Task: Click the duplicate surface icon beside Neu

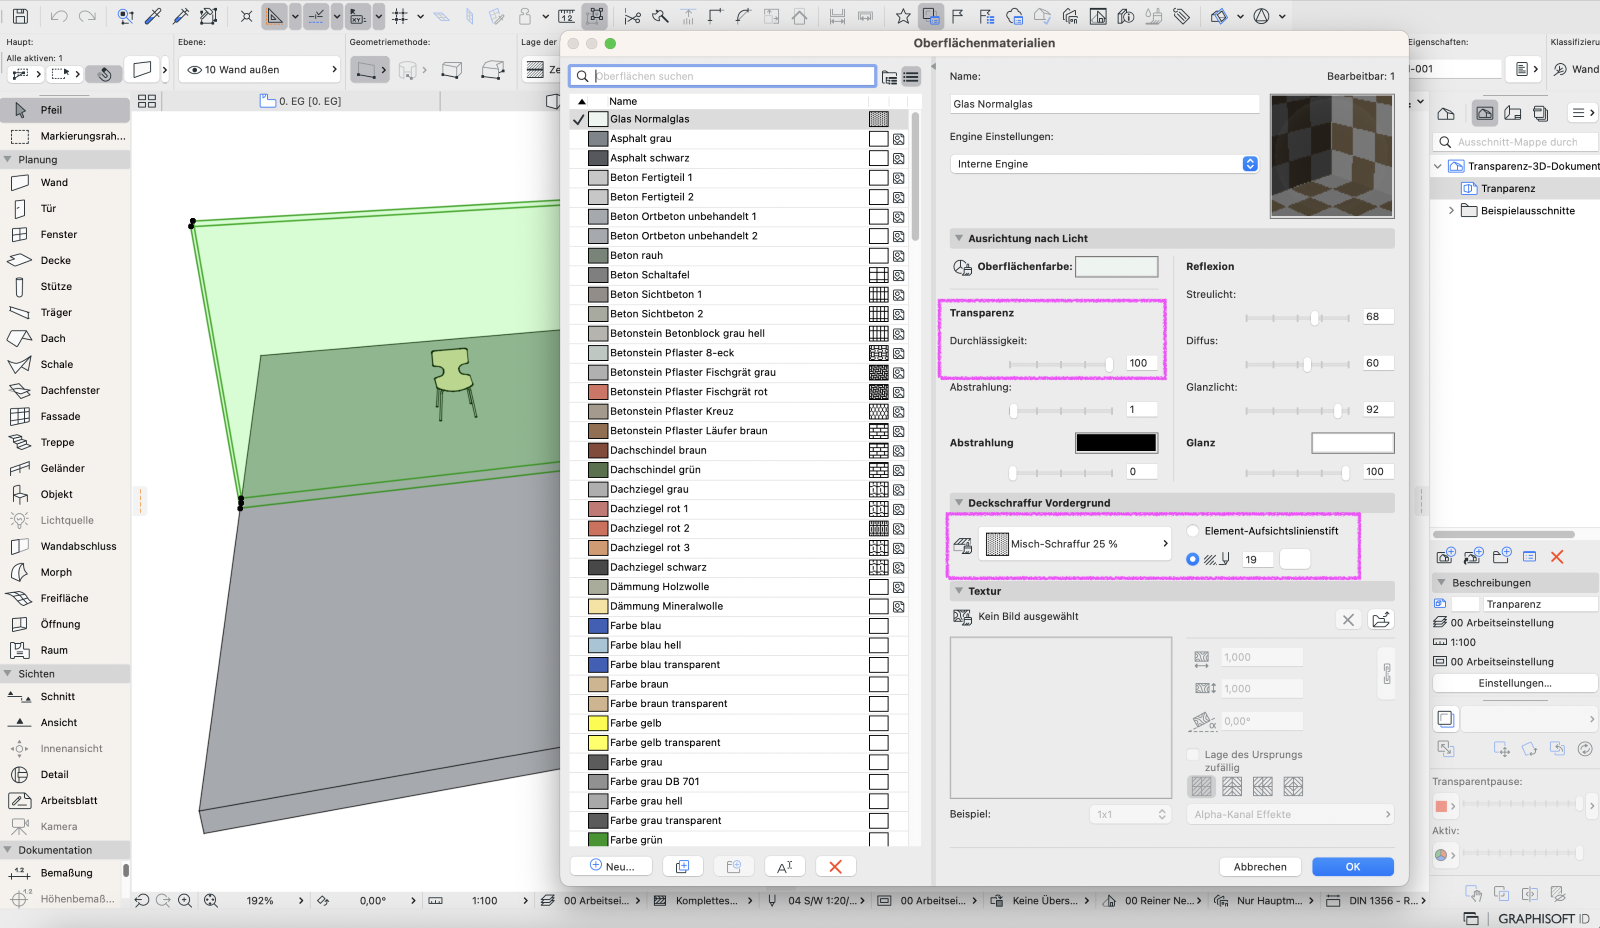Action: pos(682,867)
